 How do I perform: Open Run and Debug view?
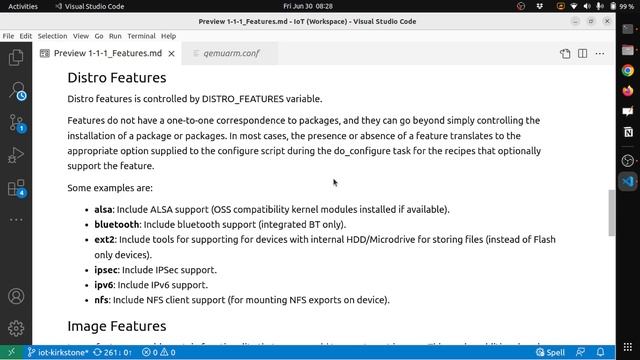coord(16,156)
